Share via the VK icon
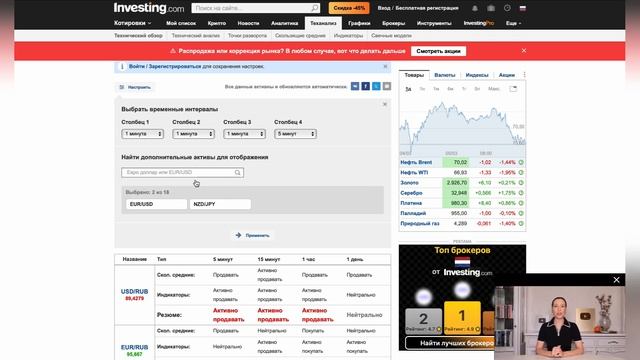Image resolution: width=640 pixels, height=360 pixels. [x=355, y=86]
